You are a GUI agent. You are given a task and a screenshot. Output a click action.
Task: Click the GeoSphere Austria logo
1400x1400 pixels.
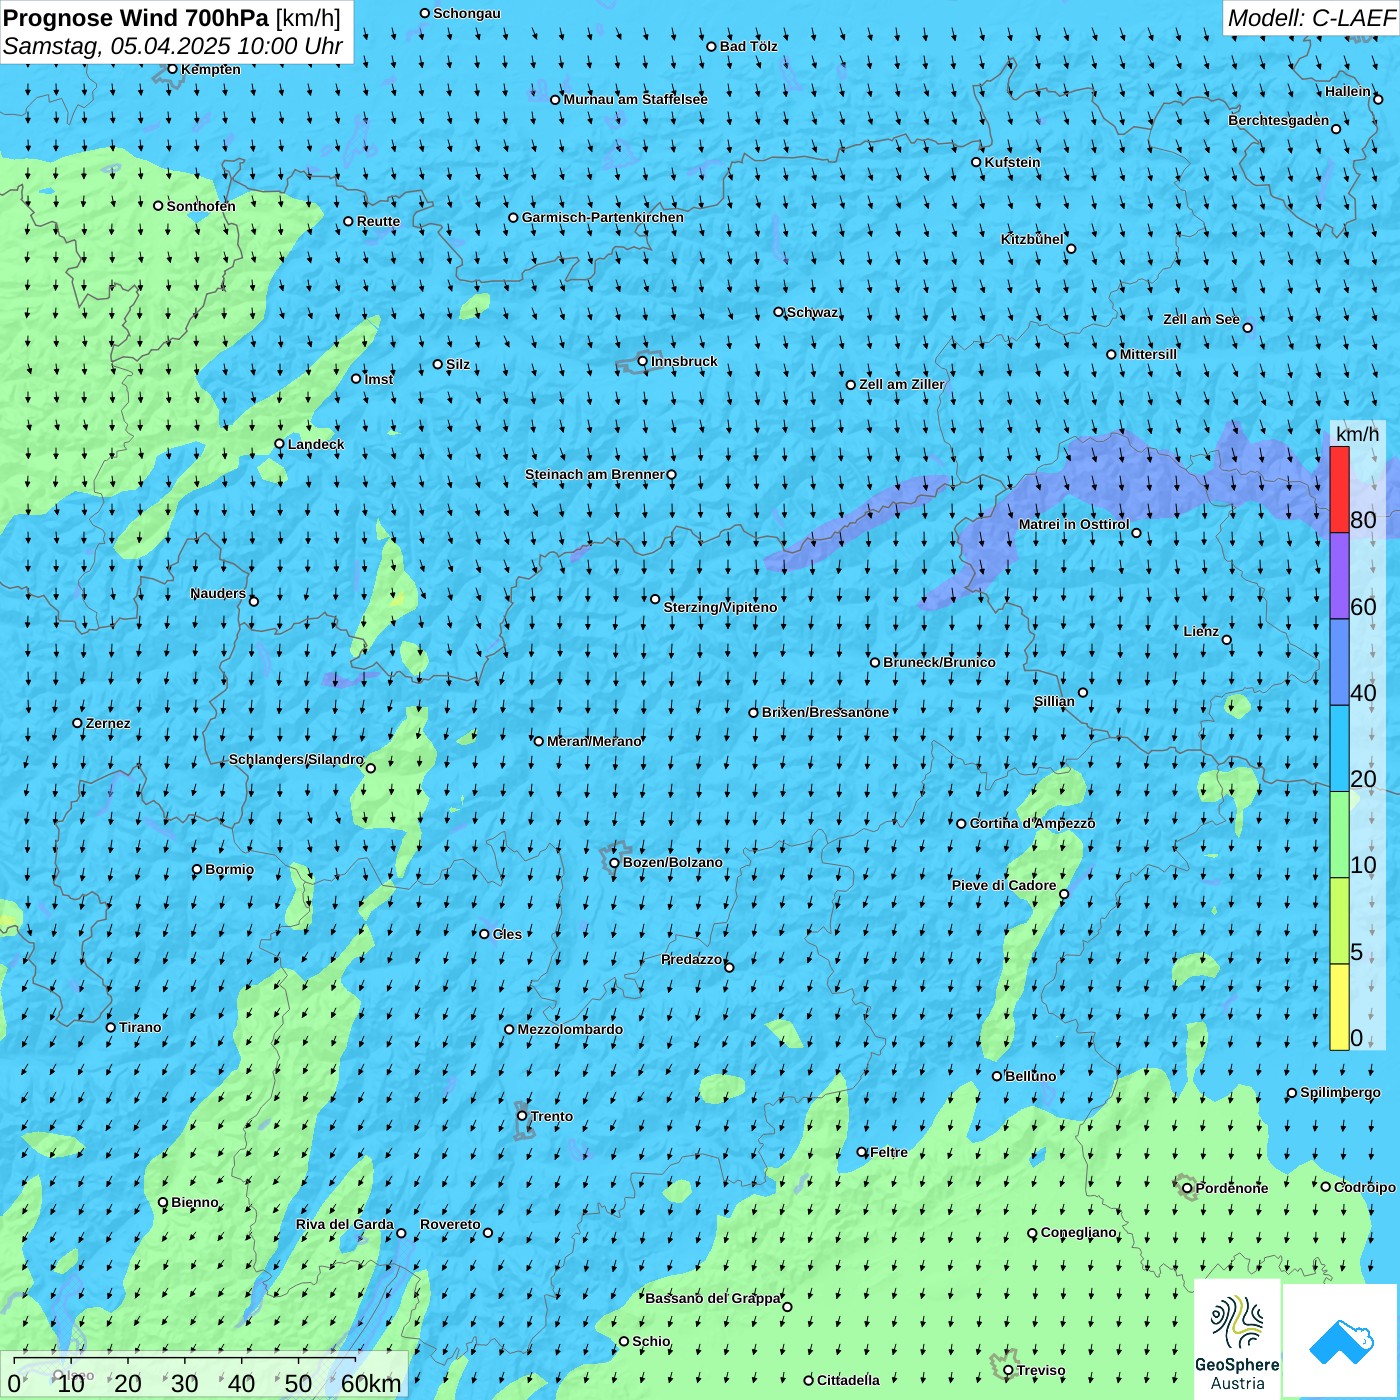[x=1237, y=1340]
